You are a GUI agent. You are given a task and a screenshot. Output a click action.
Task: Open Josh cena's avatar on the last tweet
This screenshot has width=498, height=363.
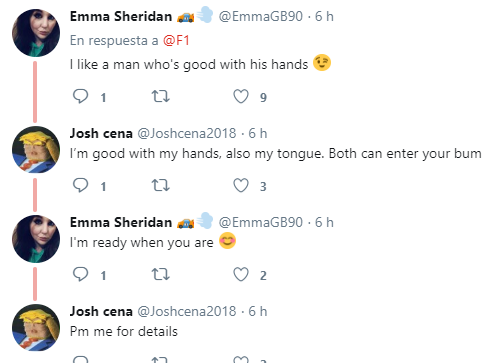(x=36, y=328)
